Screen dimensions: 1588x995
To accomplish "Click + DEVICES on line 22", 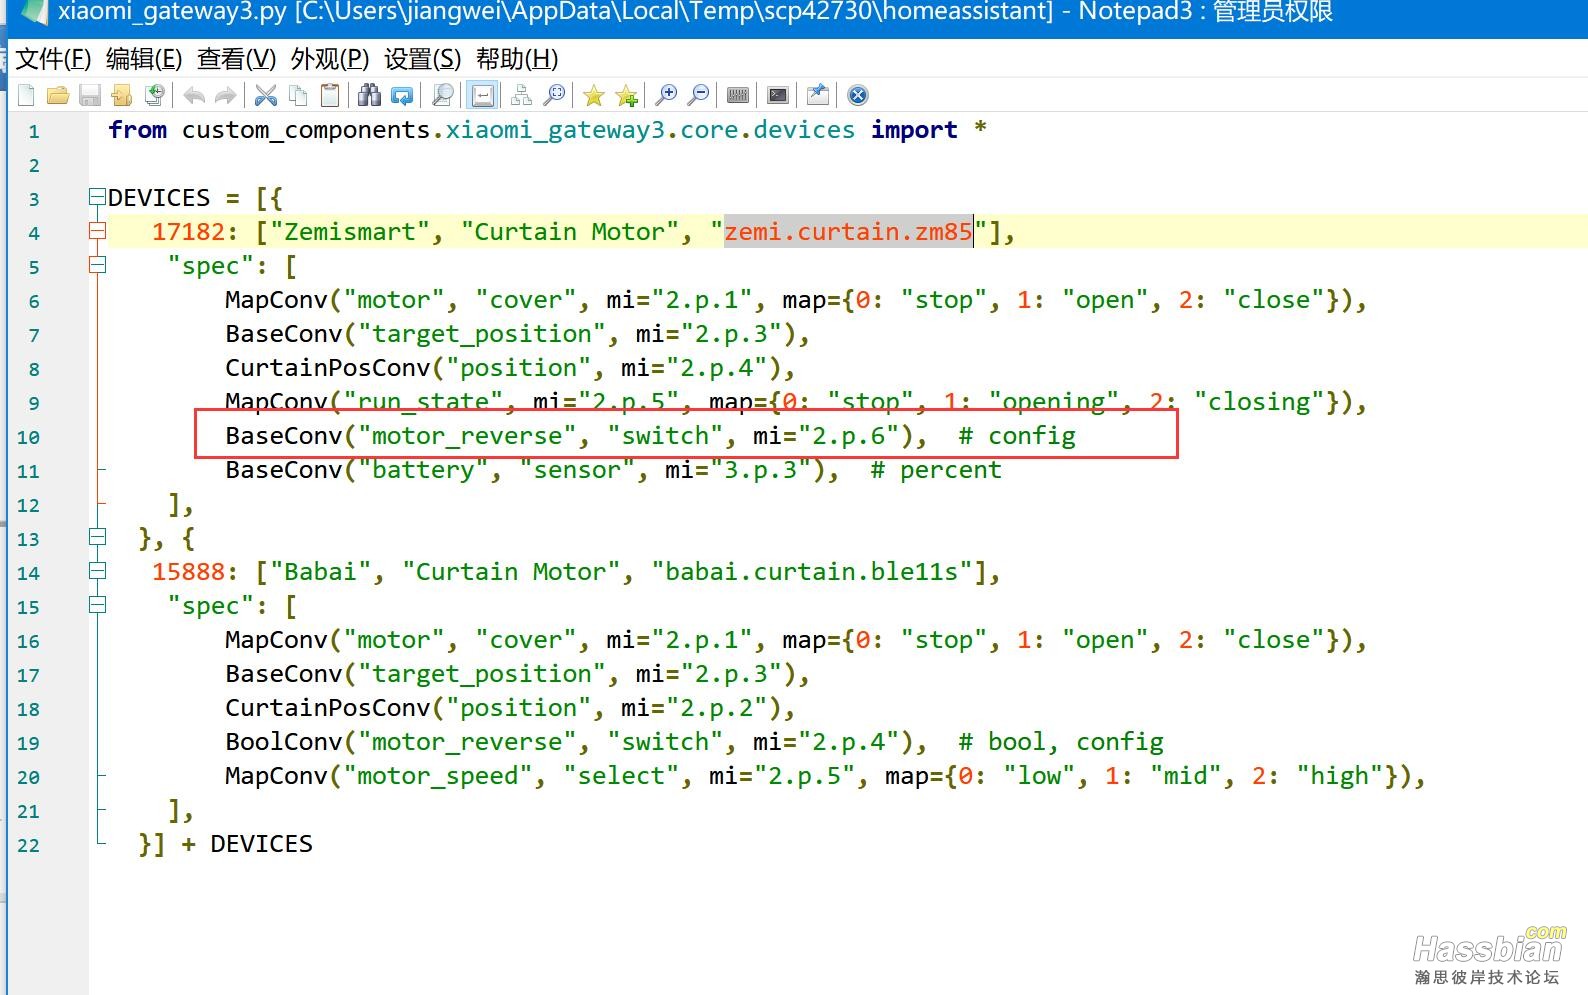I will point(247,844).
